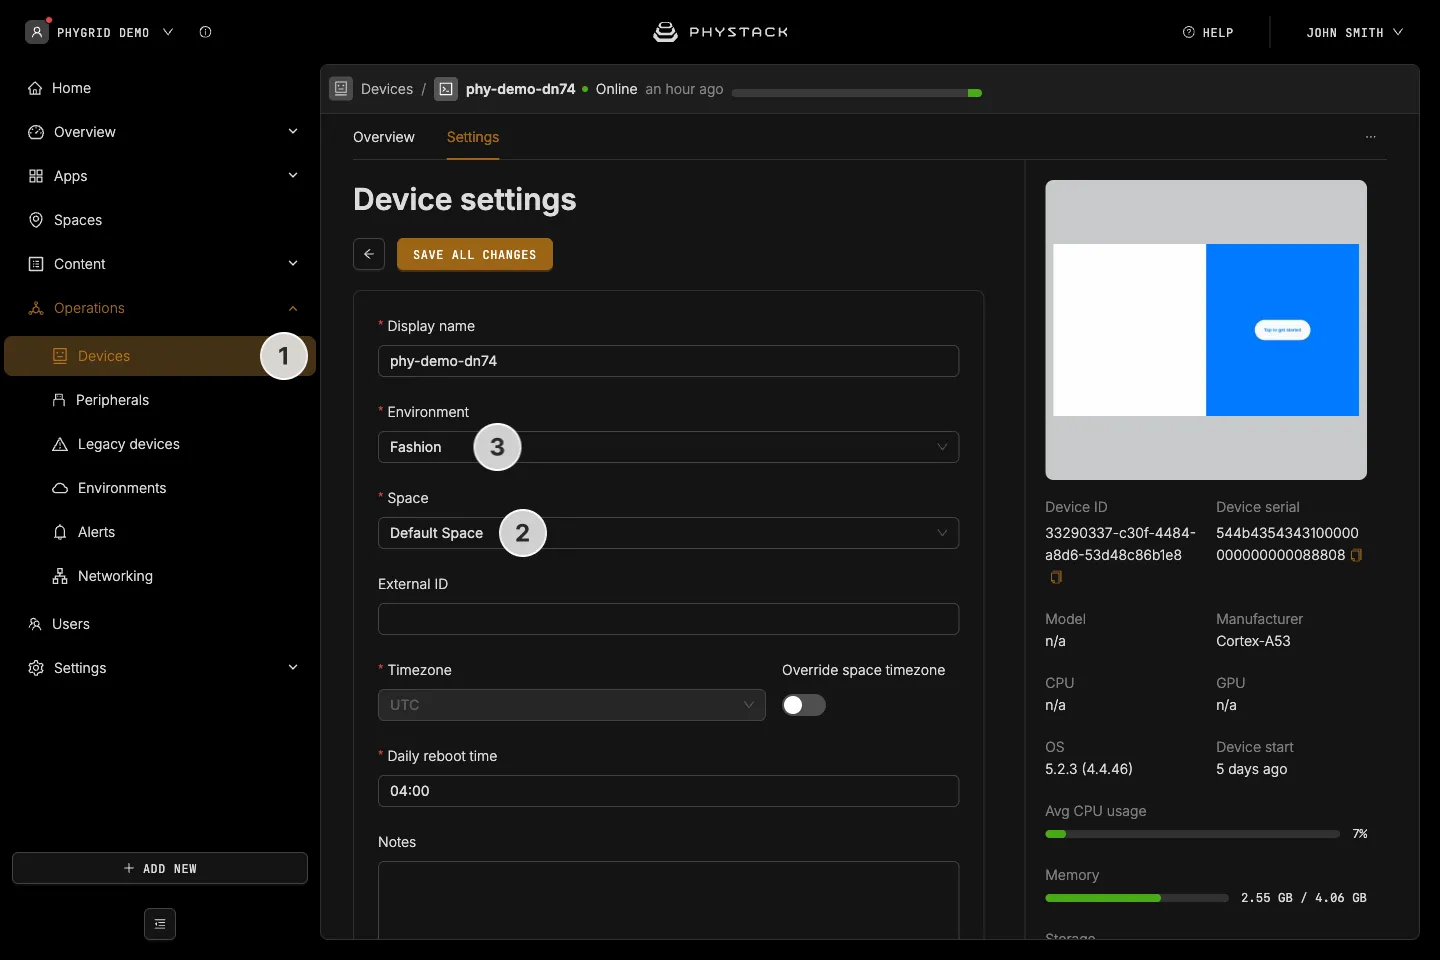Copy the Device ID value

point(1056,577)
